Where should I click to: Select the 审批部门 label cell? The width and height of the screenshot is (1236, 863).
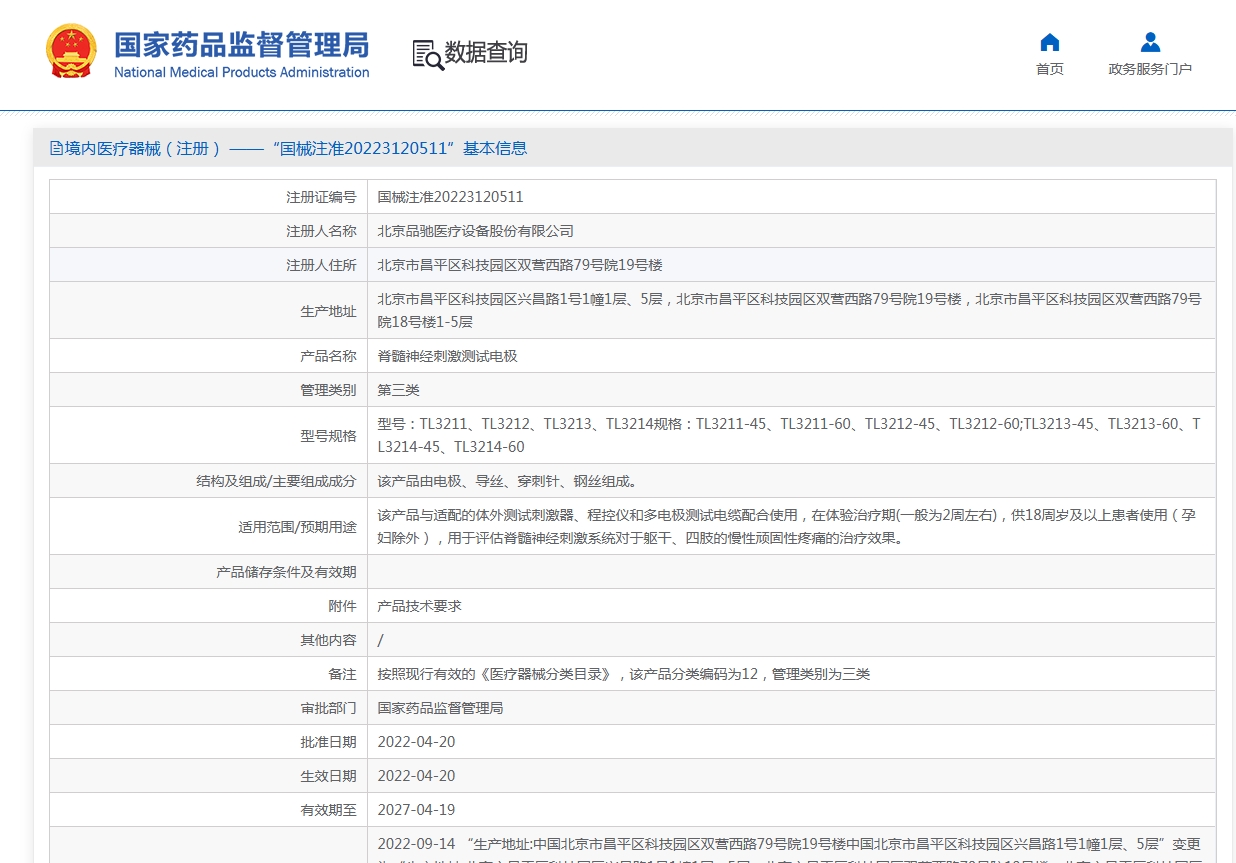coord(208,708)
